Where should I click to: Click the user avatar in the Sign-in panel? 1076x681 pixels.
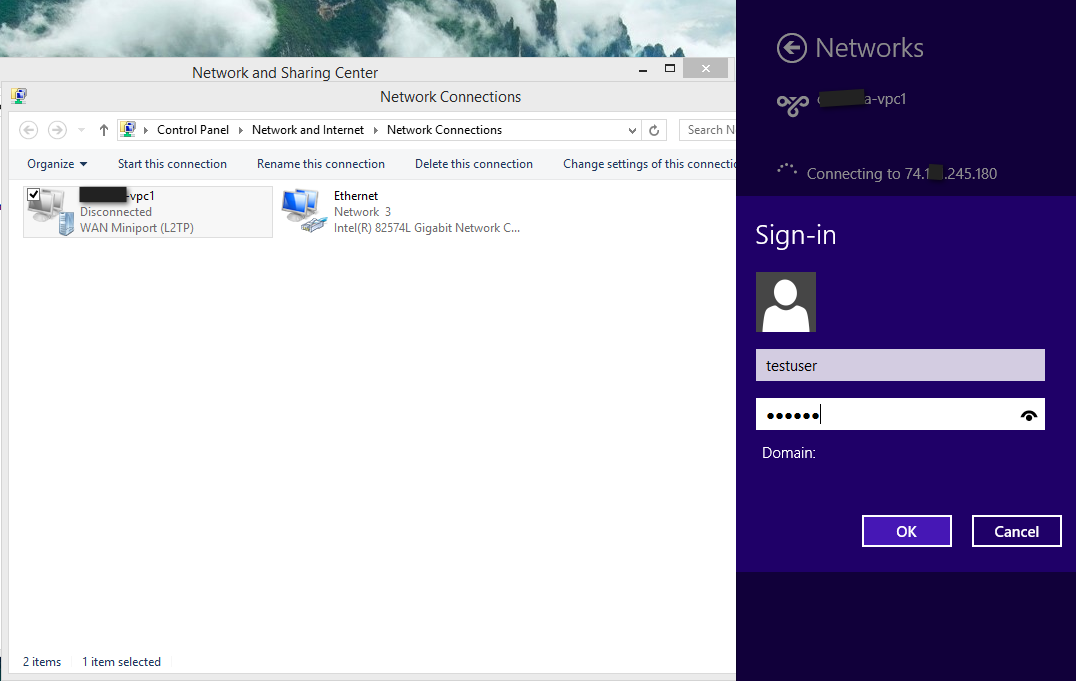785,302
